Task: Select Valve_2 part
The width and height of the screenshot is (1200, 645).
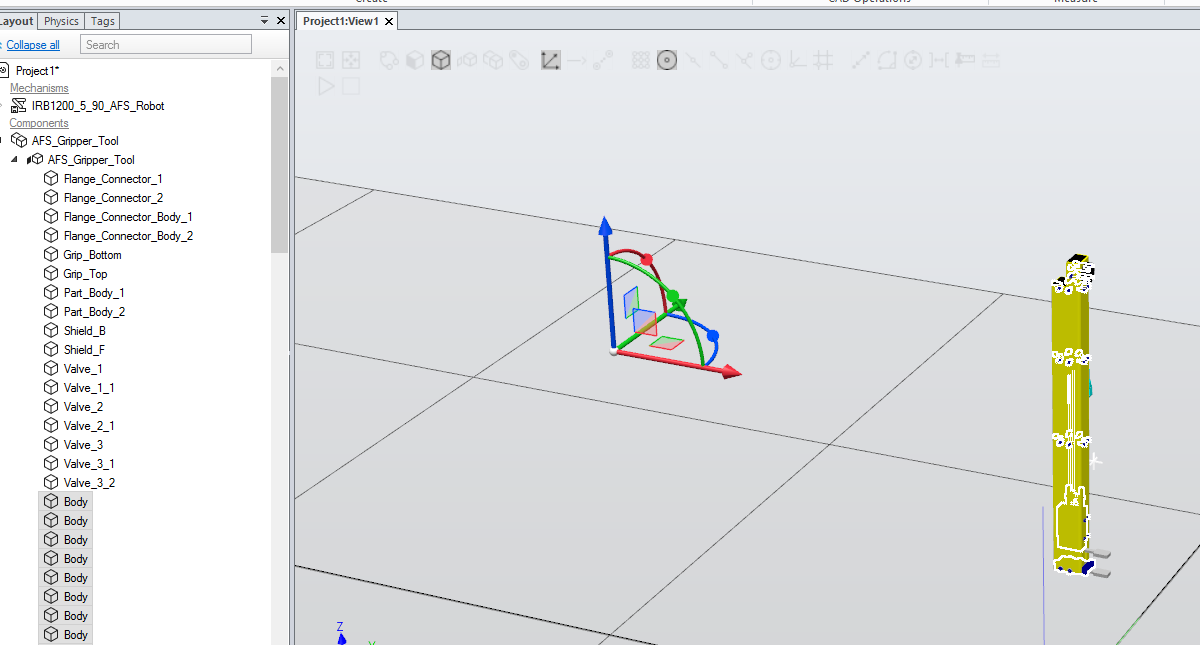Action: [83, 407]
